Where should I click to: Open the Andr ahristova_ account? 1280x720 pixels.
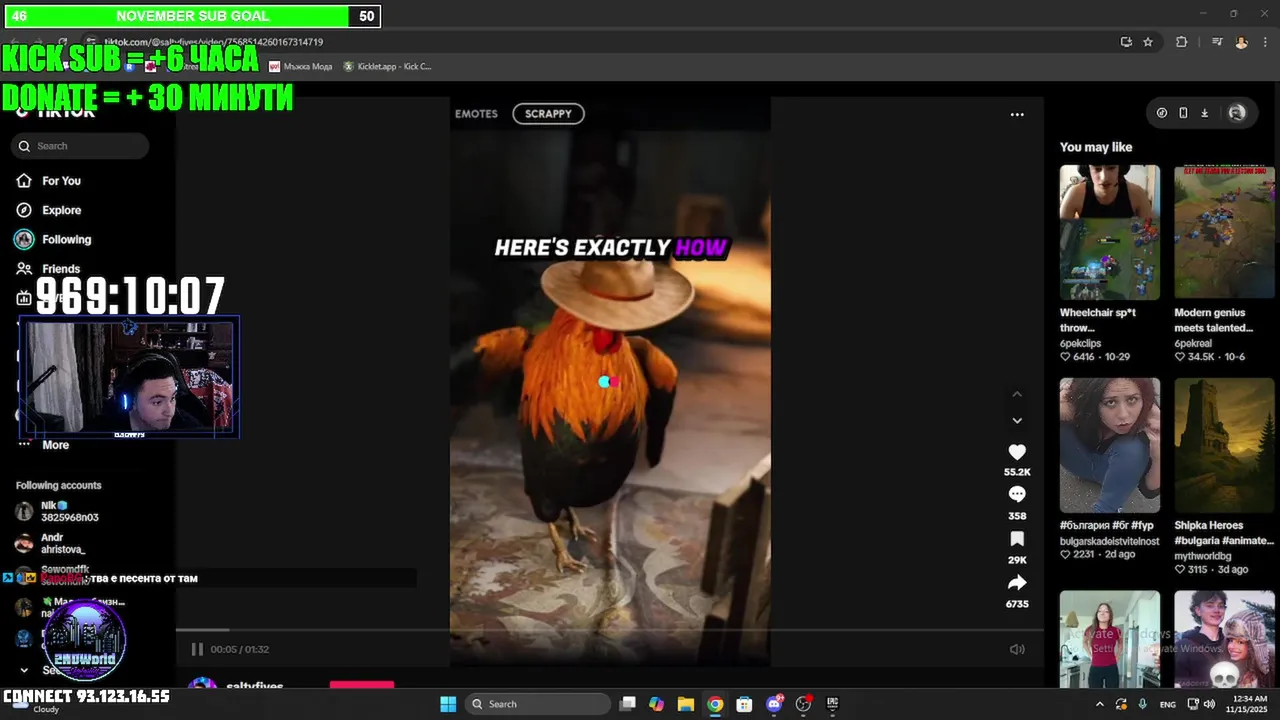(62, 543)
